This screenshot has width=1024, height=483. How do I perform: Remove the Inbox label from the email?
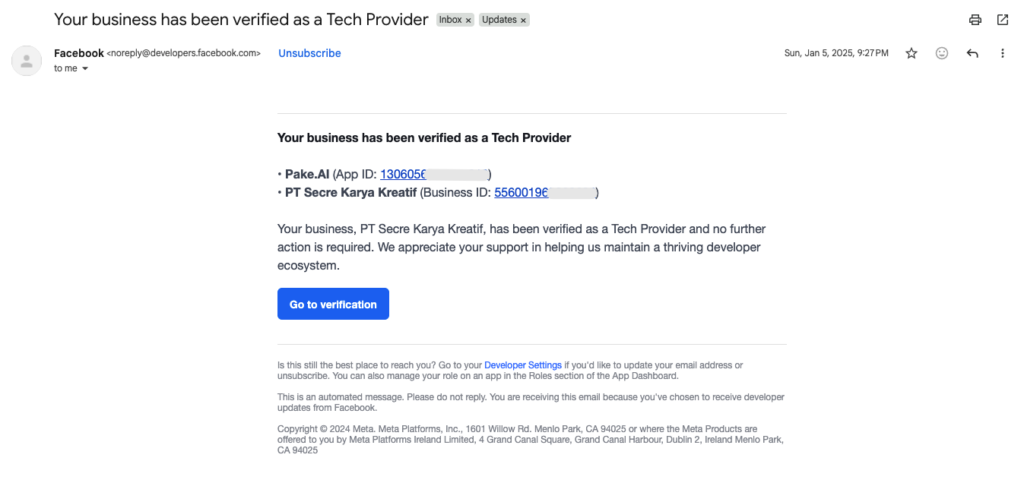468,20
